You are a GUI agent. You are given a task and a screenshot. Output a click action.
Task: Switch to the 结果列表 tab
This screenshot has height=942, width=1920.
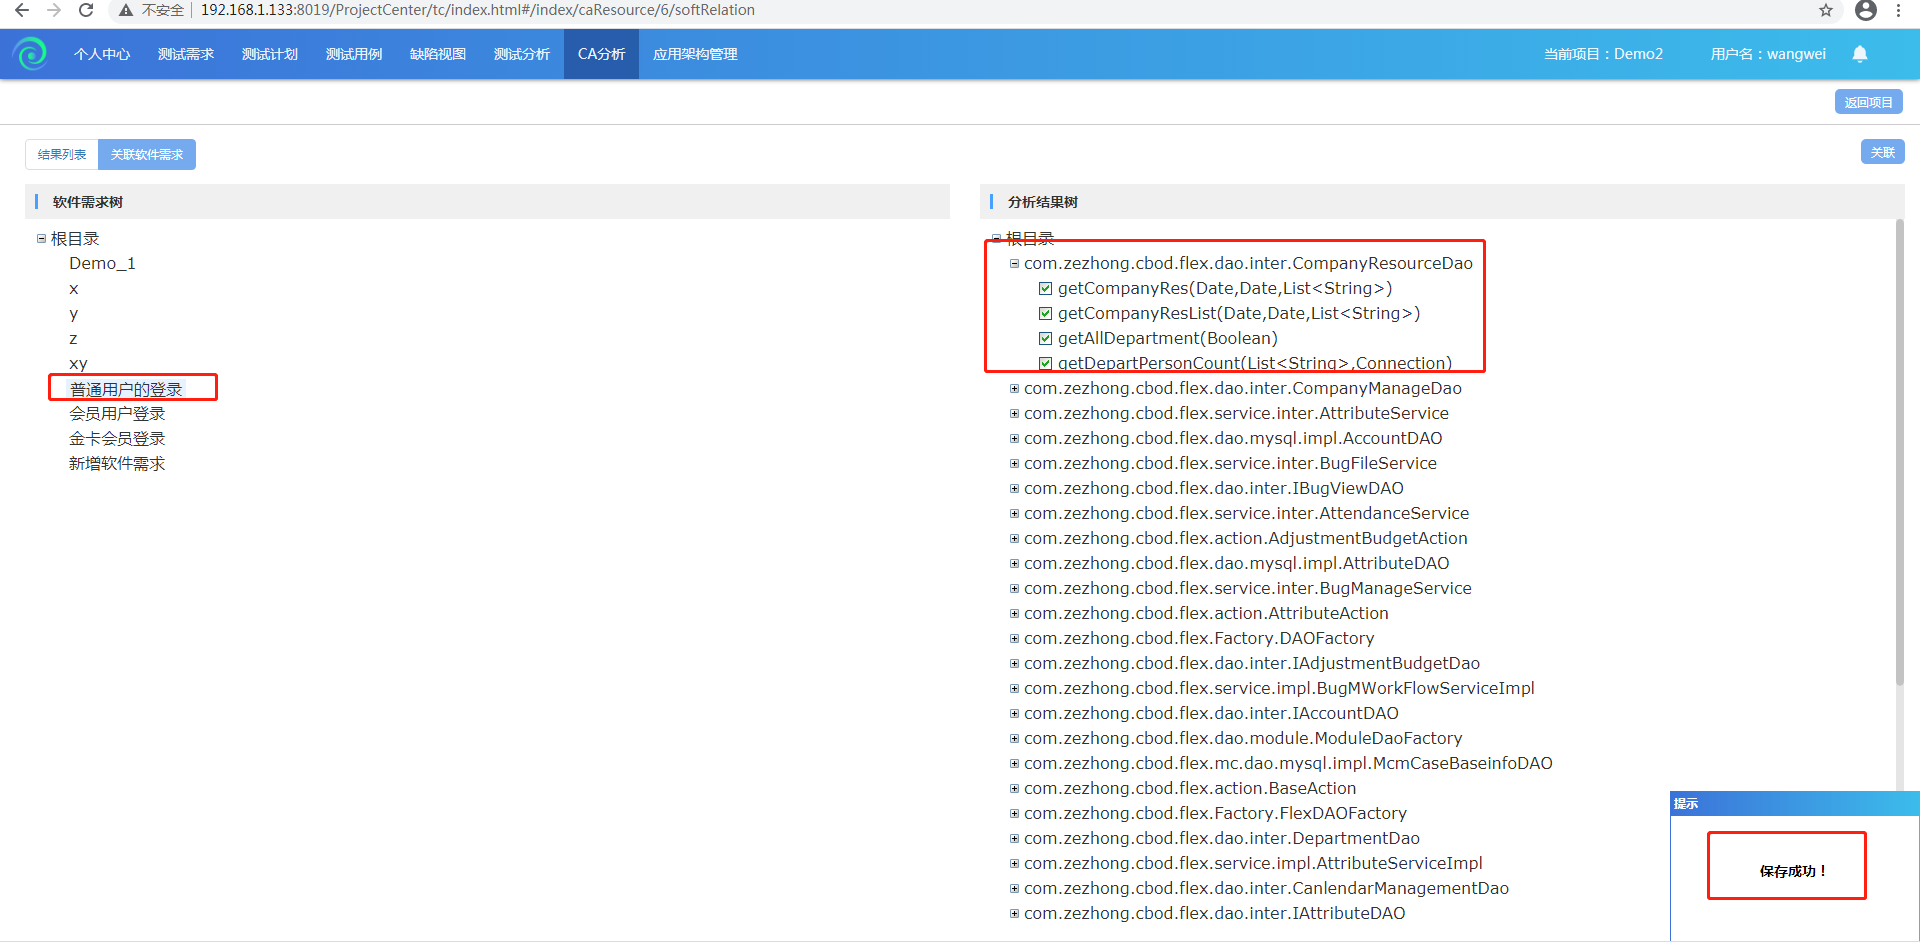tap(62, 154)
